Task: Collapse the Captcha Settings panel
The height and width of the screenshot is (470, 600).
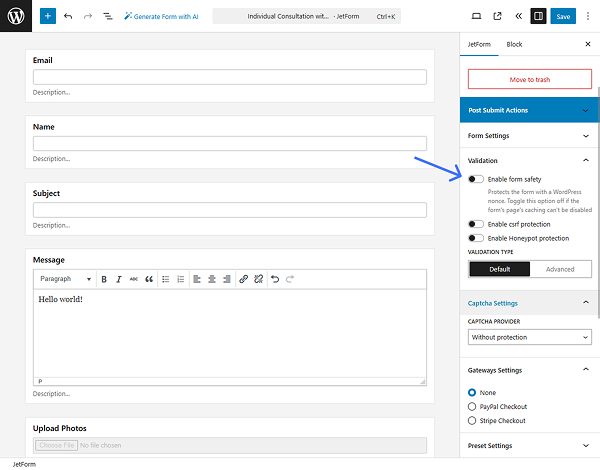Action: pos(530,303)
